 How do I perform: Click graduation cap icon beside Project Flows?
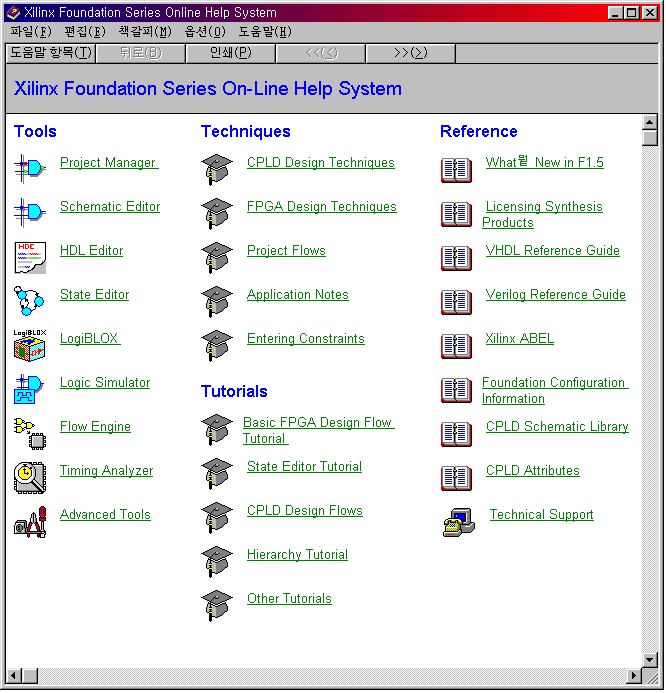[x=217, y=258]
